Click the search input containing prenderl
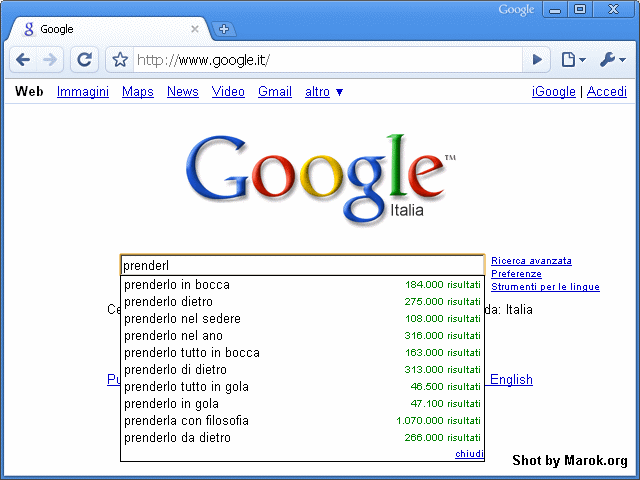The width and height of the screenshot is (640, 480). click(x=302, y=265)
